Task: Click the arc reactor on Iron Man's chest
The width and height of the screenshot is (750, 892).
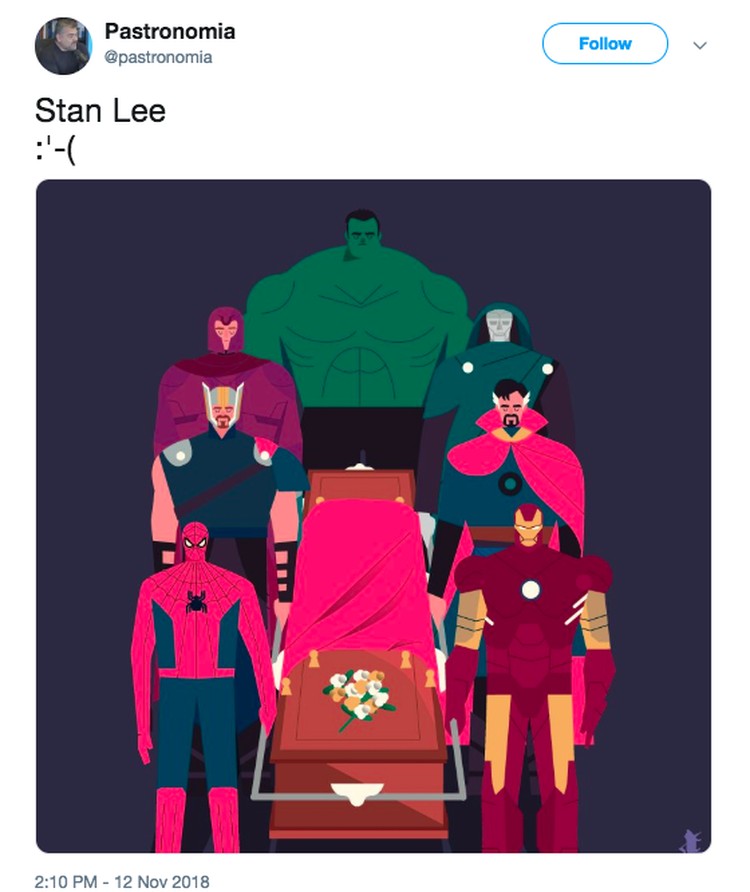Action: pos(530,590)
